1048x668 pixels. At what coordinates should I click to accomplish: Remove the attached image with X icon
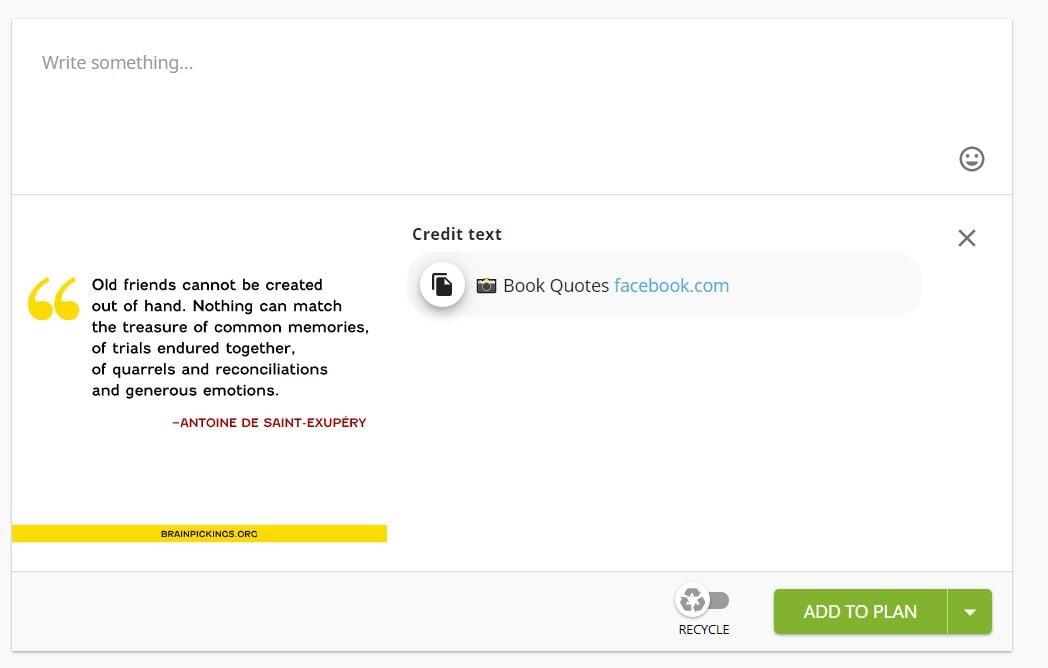966,238
